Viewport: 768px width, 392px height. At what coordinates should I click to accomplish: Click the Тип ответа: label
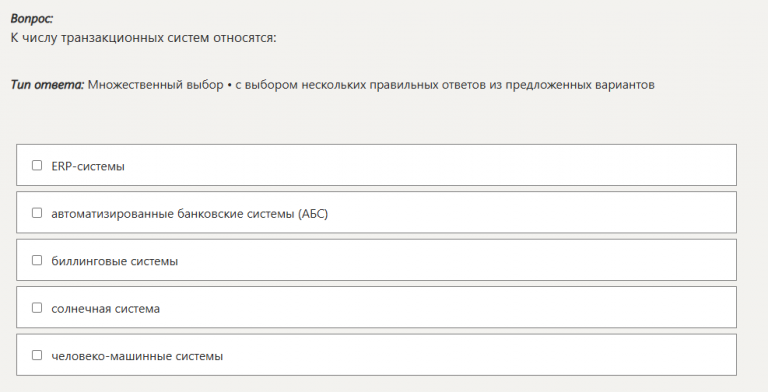tap(48, 85)
